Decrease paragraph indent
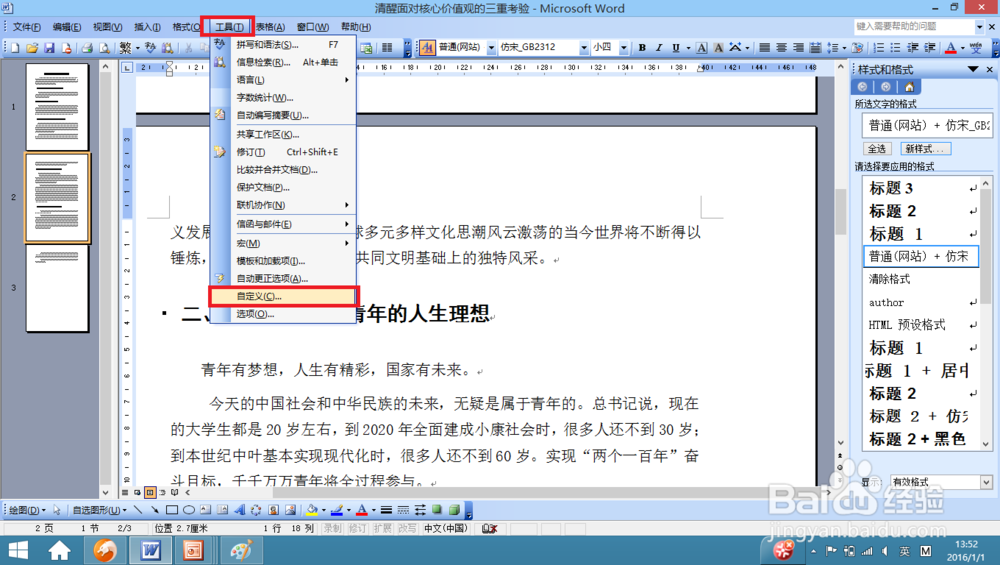 (913, 48)
